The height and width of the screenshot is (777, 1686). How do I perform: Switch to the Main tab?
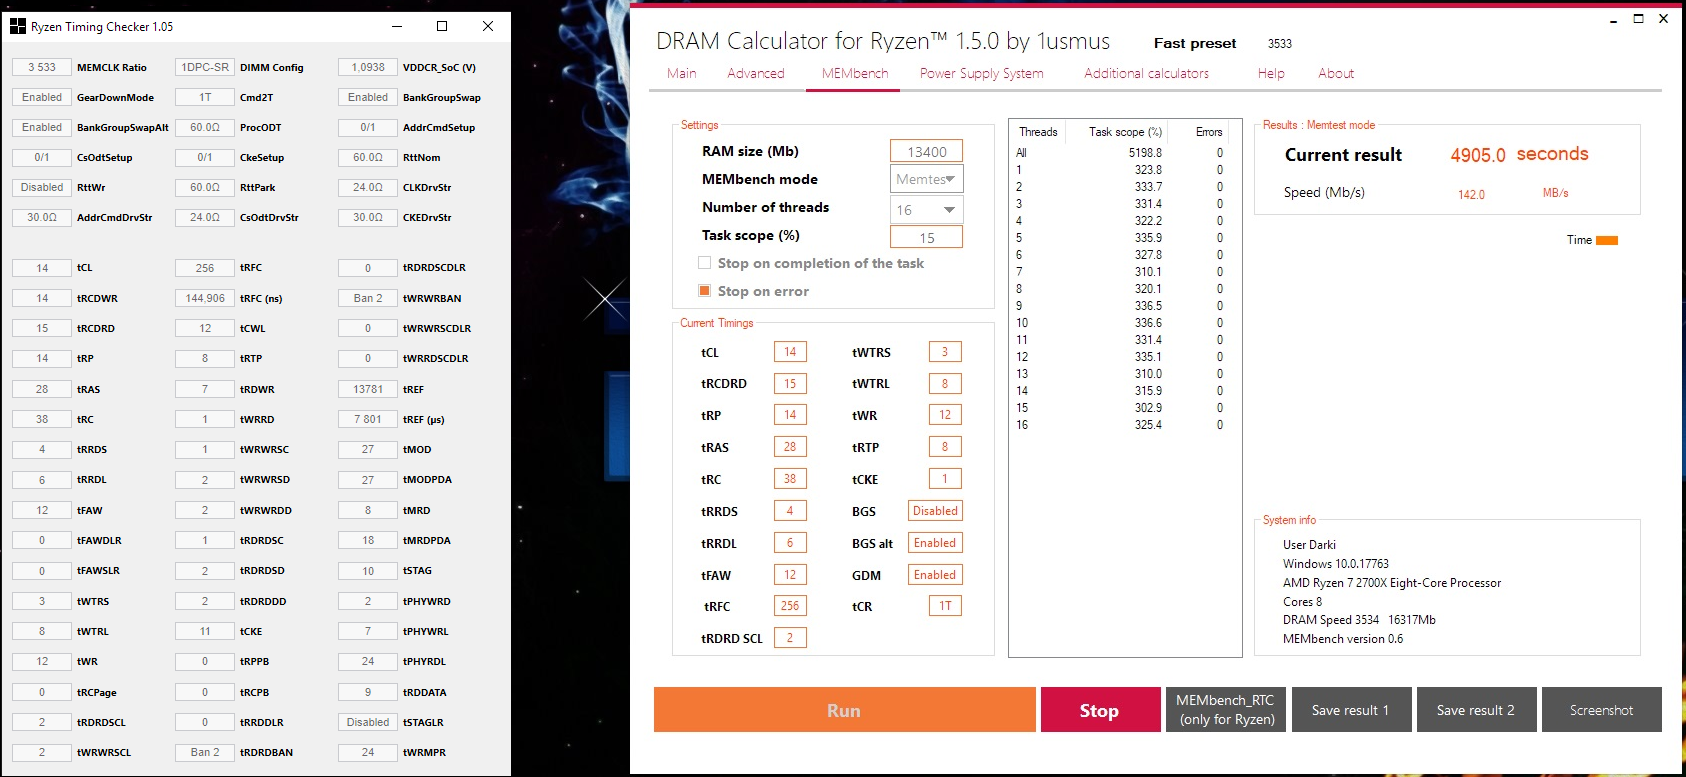pyautogui.click(x=682, y=73)
